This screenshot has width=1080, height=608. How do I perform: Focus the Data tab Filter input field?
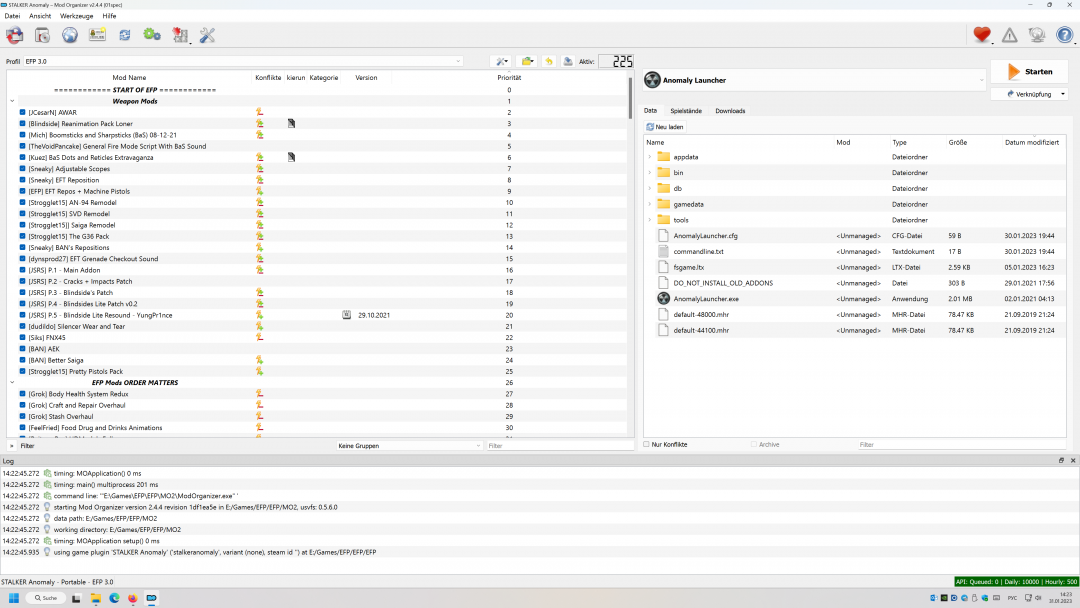pyautogui.click(x=962, y=445)
